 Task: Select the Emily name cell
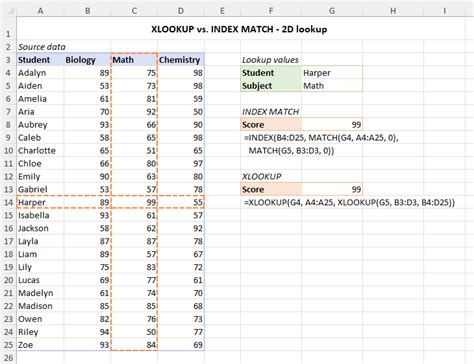(x=40, y=177)
